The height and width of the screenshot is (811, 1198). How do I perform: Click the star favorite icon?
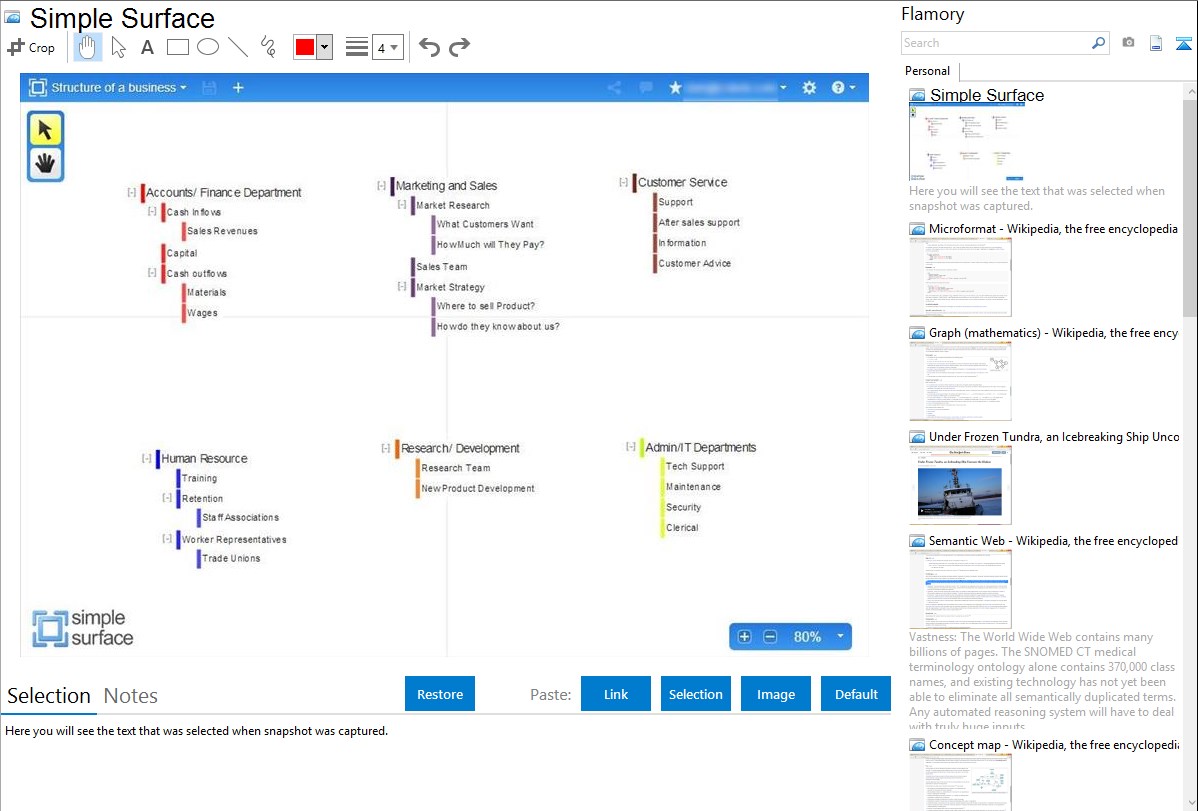point(675,88)
